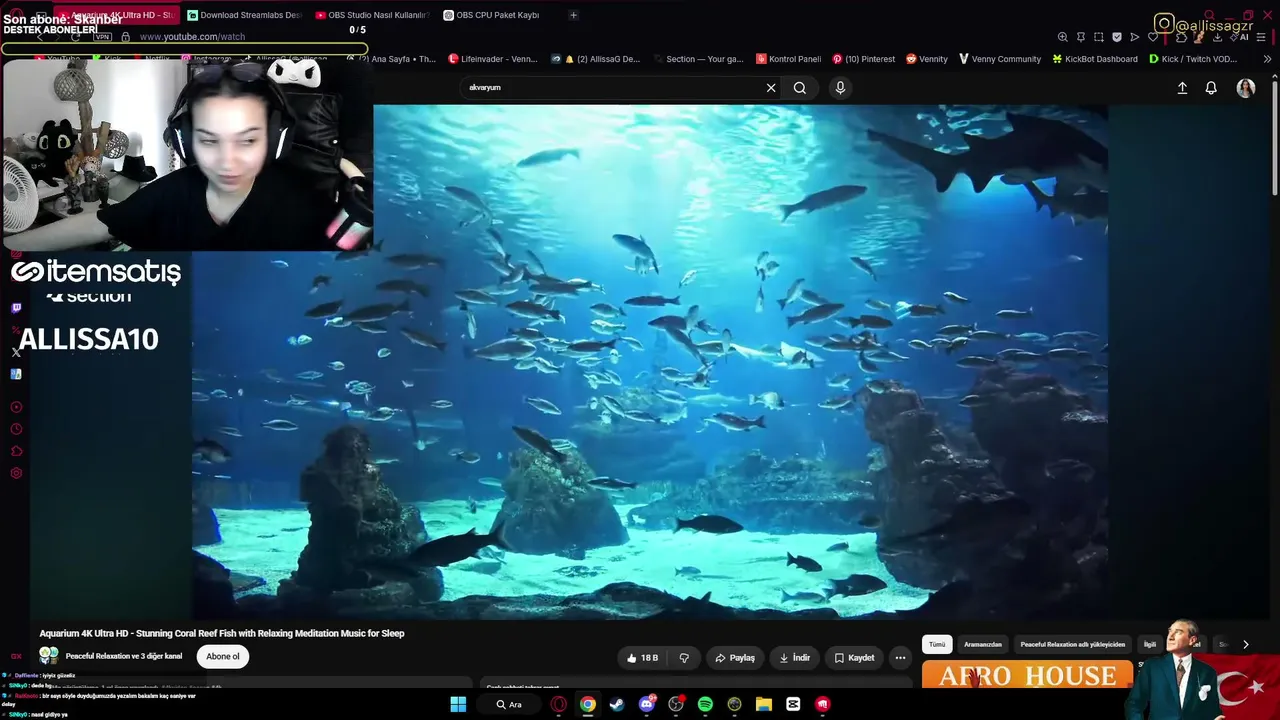Expand hidden bookmarks with chevron

[x=1267, y=59]
